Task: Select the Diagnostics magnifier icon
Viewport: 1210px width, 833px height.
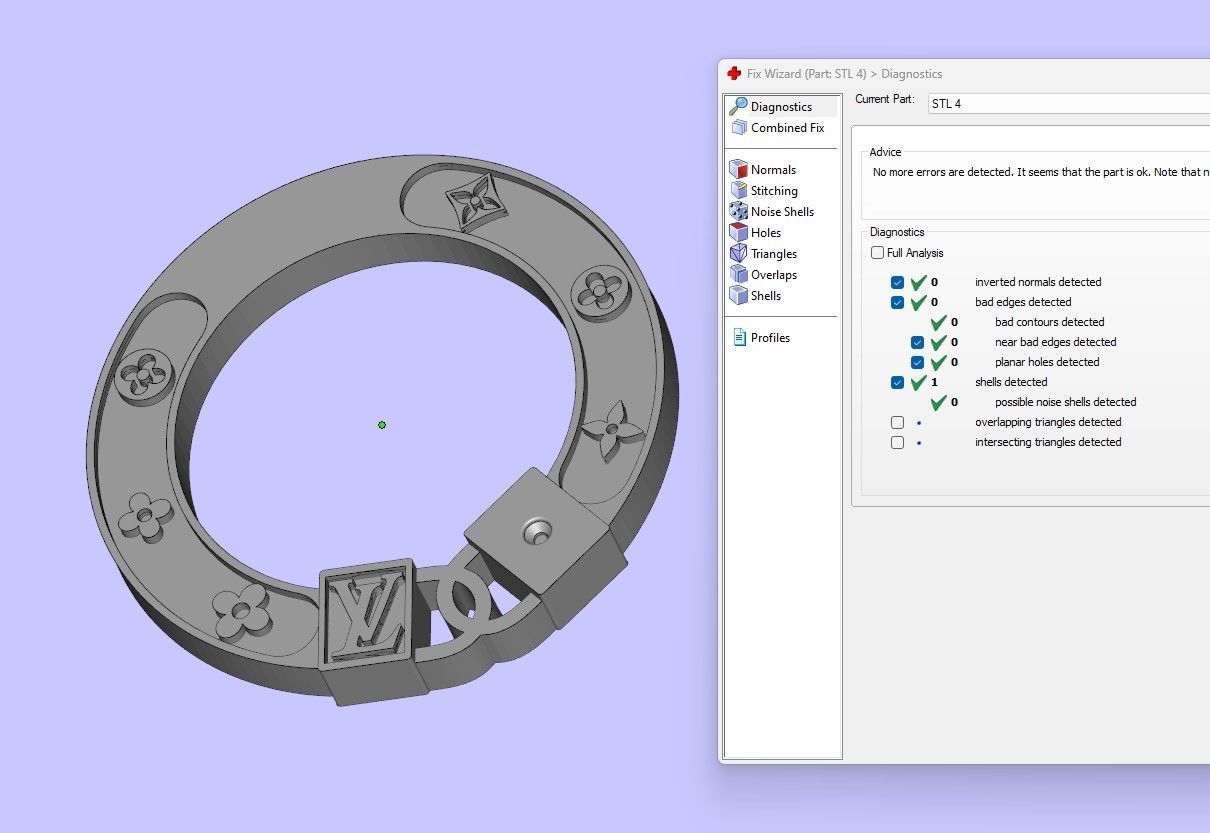Action: pyautogui.click(x=739, y=106)
